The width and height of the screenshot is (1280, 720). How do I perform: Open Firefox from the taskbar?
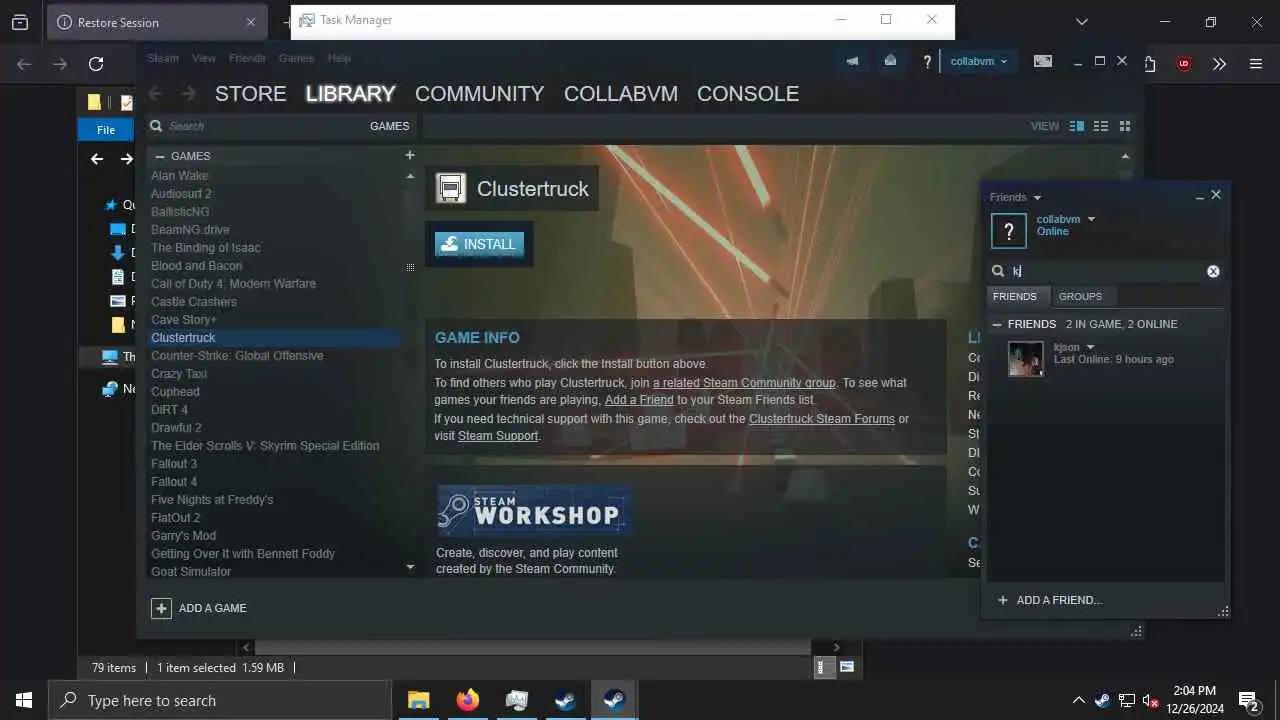tap(467, 700)
